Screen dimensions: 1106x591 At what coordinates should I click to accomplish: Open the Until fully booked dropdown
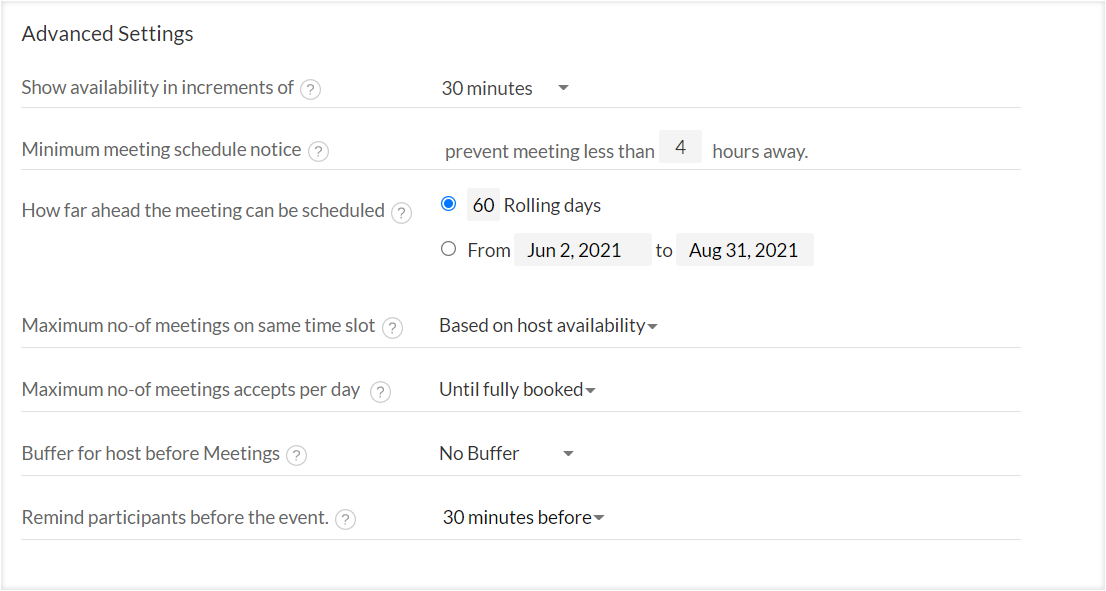517,389
